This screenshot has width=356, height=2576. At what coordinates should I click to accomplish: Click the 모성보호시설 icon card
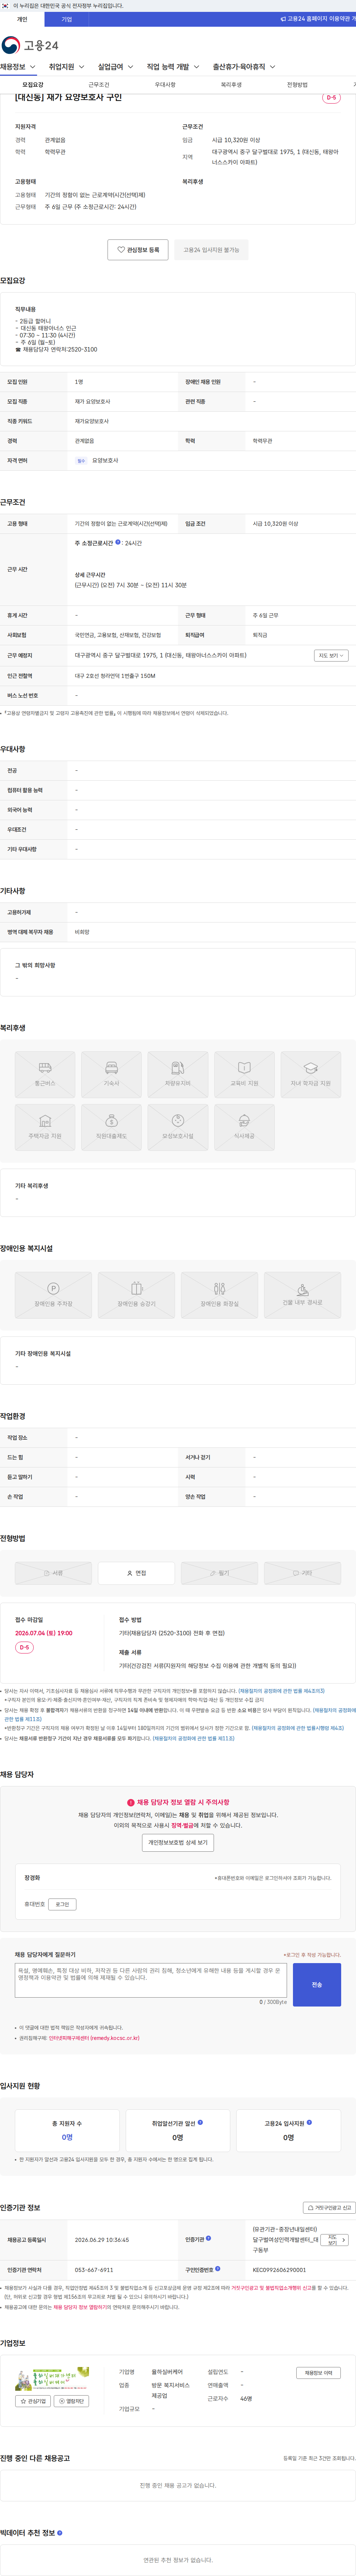tap(178, 1127)
